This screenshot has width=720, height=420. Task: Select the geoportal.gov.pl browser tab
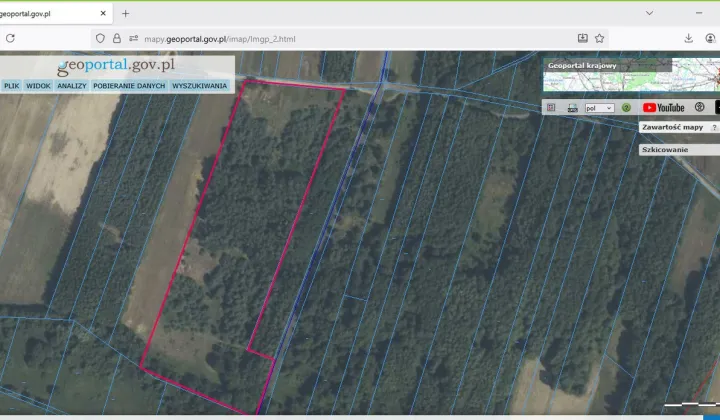click(x=55, y=14)
